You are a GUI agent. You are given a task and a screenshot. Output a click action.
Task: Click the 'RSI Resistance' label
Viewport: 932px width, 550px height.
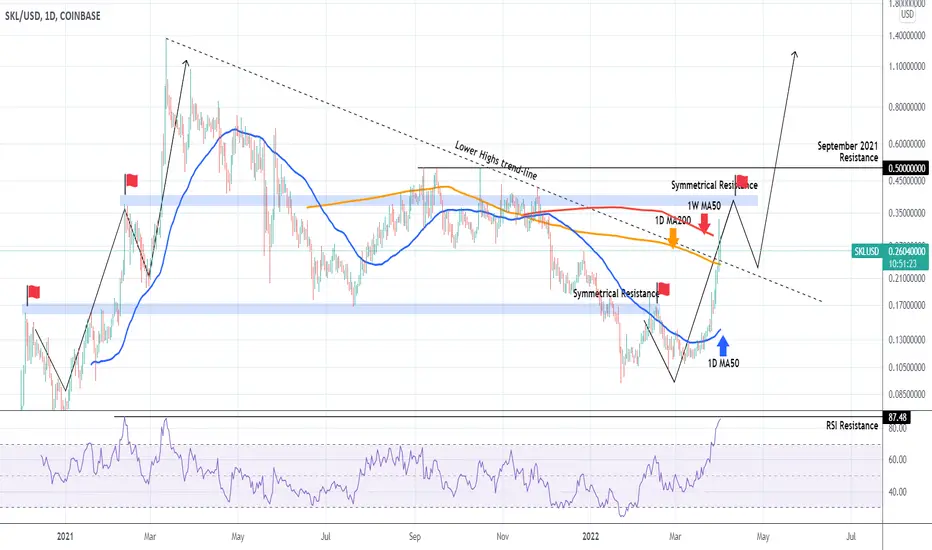click(852, 426)
